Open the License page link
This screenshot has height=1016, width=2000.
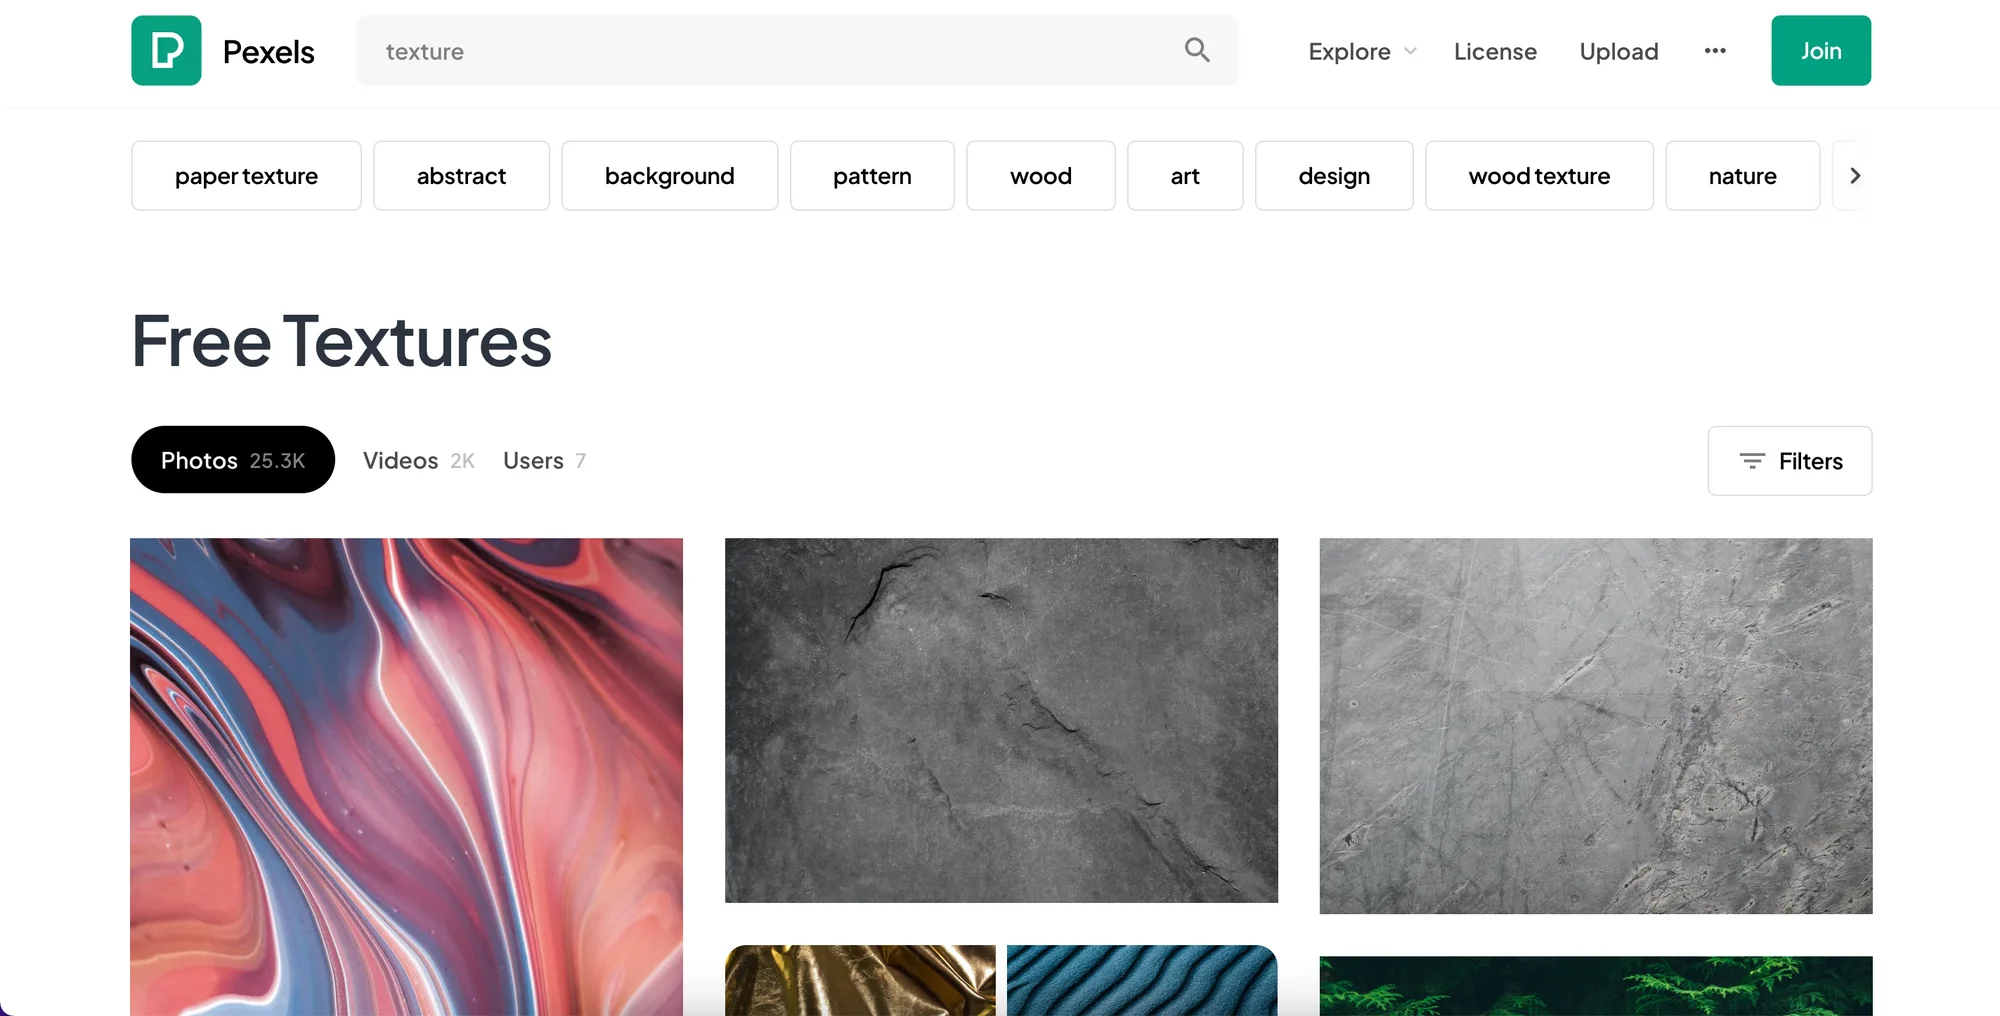[1495, 51]
